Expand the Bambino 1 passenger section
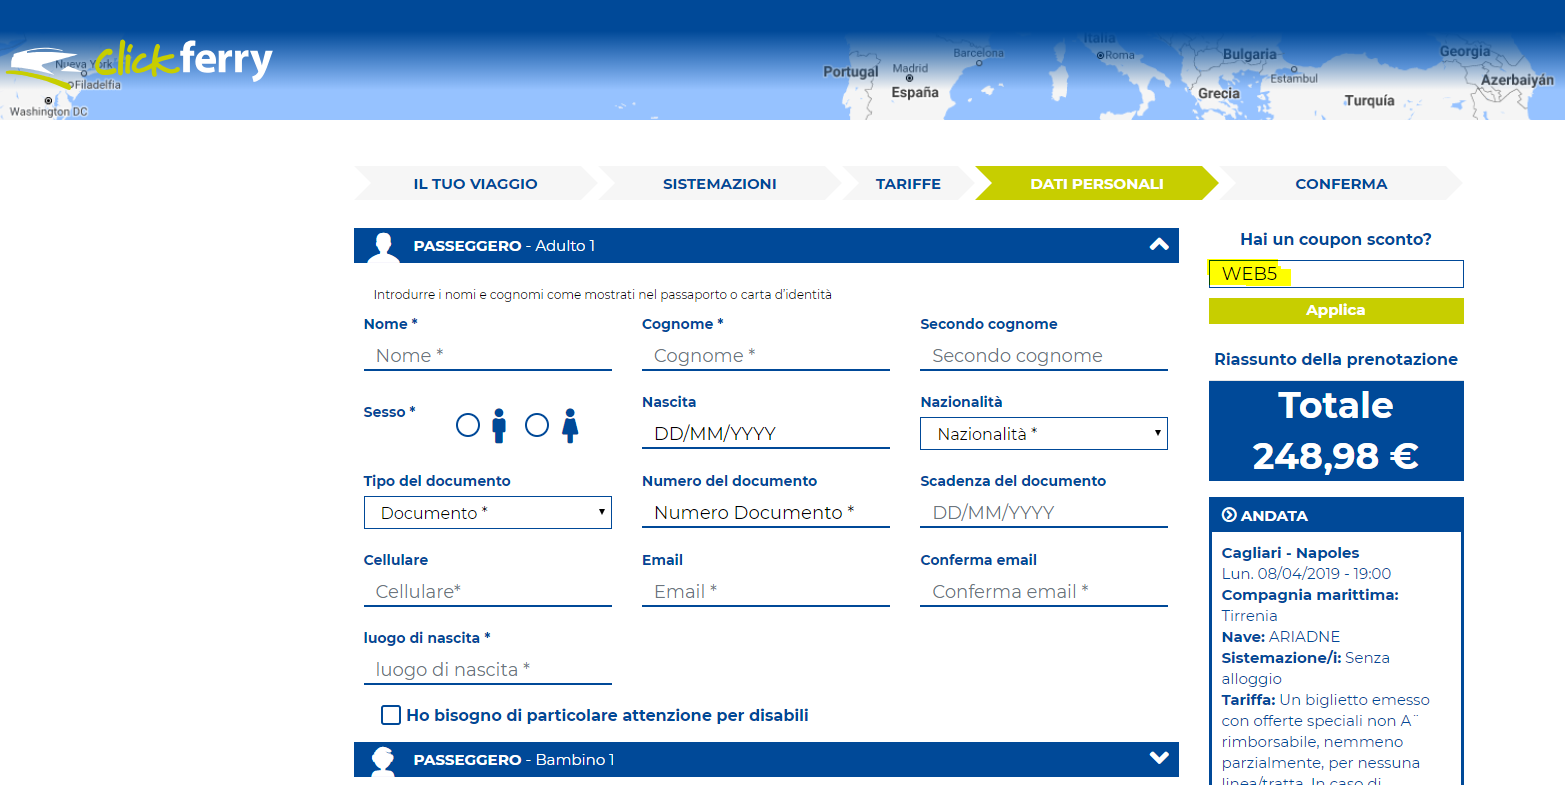 (x=1159, y=759)
